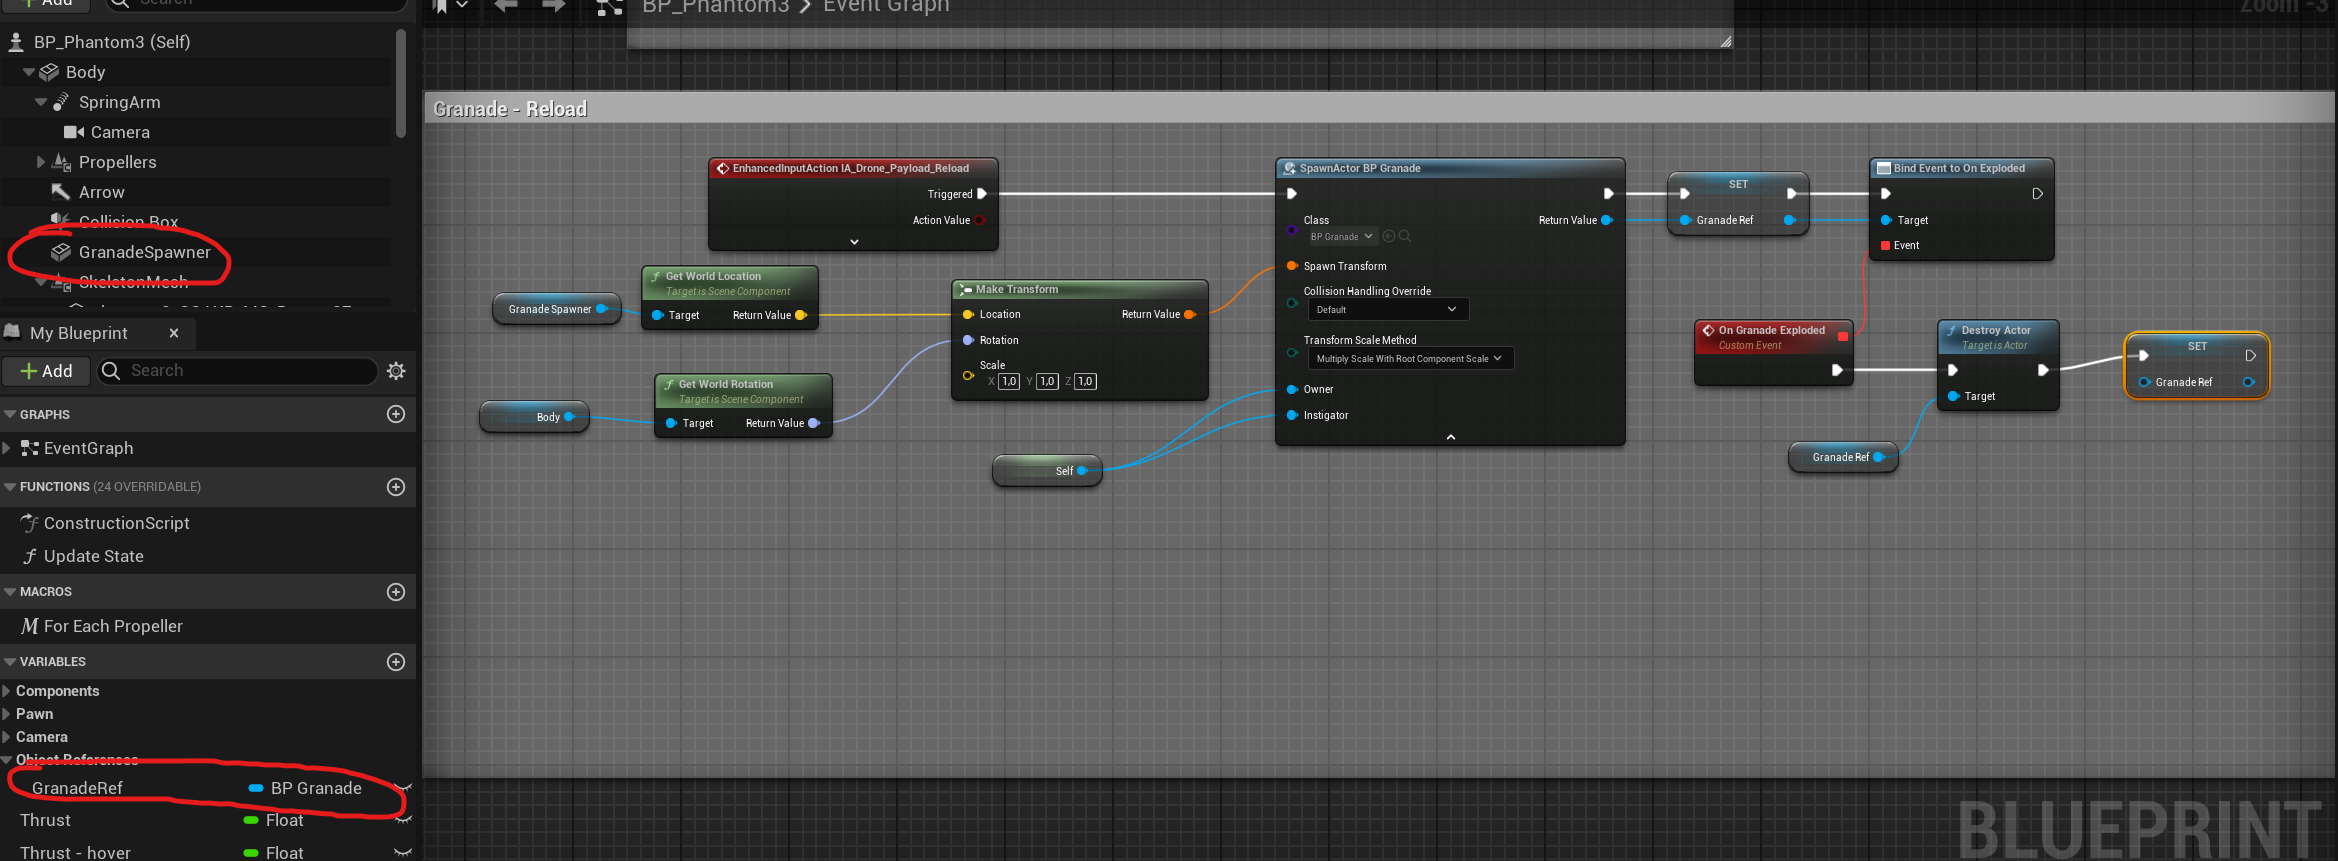Open the Collision Handling Override dropdown

[x=1387, y=310]
